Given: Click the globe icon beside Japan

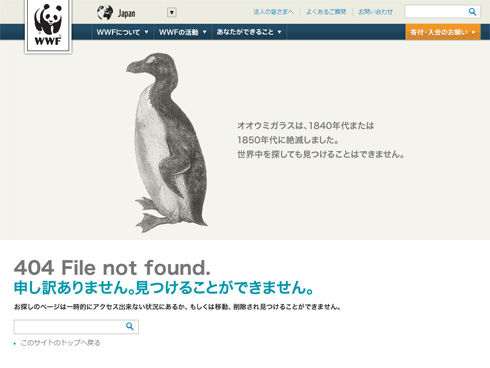Looking at the screenshot, I should (x=105, y=13).
